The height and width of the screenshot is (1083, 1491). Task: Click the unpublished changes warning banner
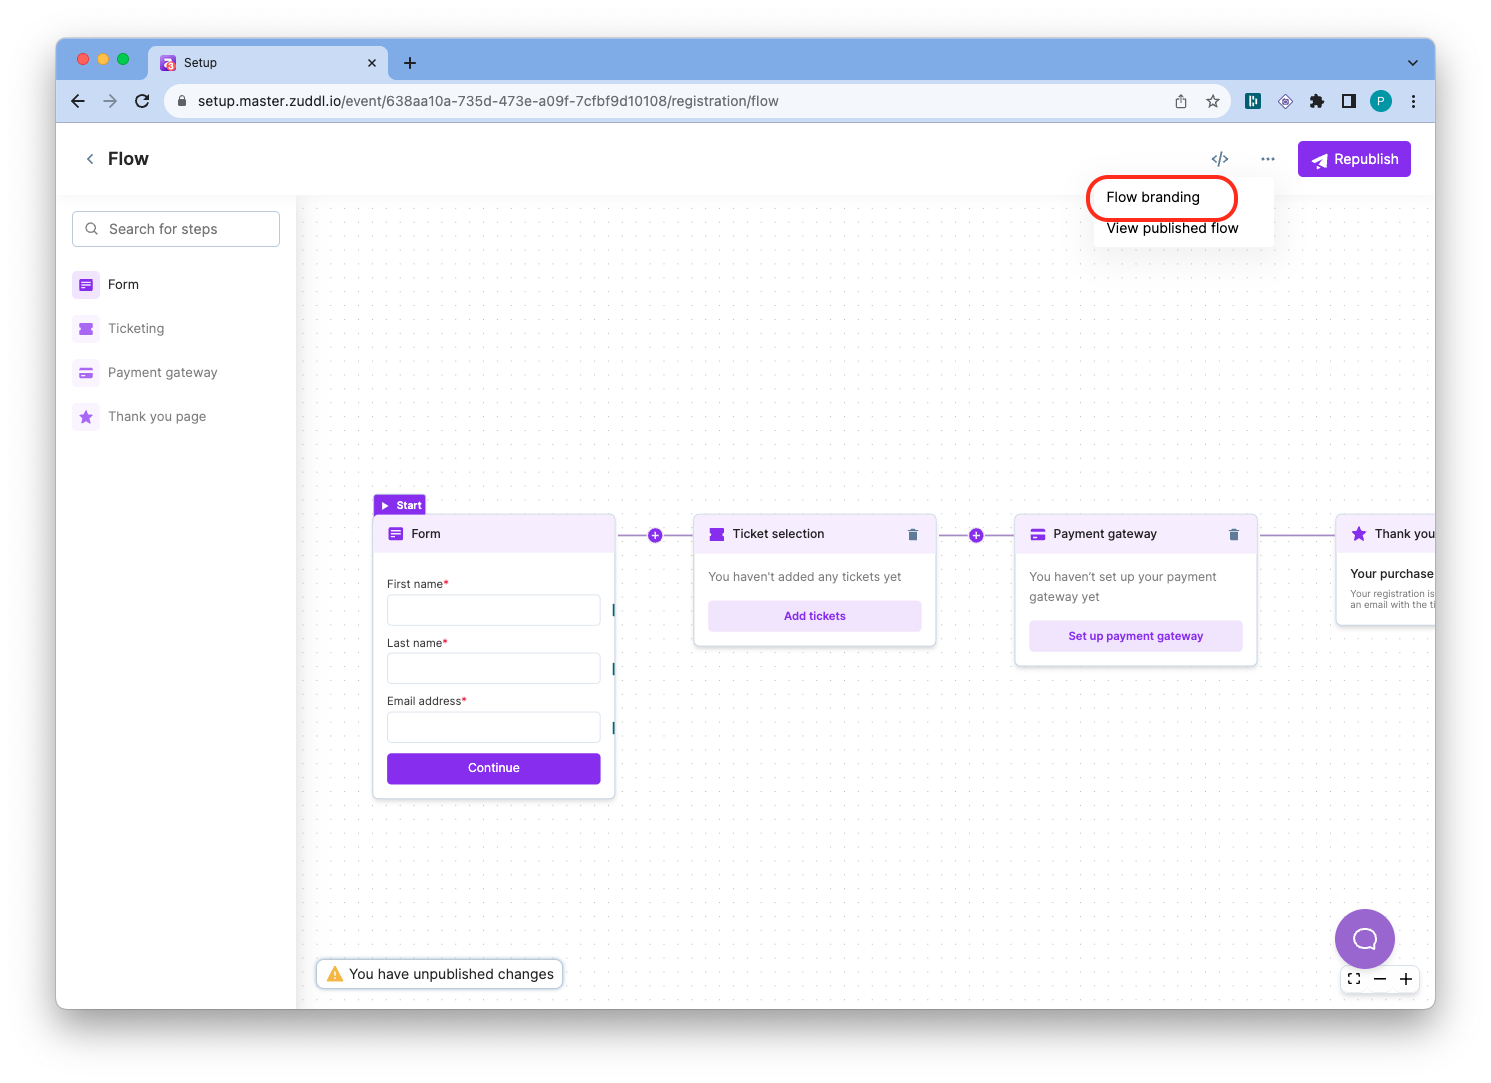440,974
